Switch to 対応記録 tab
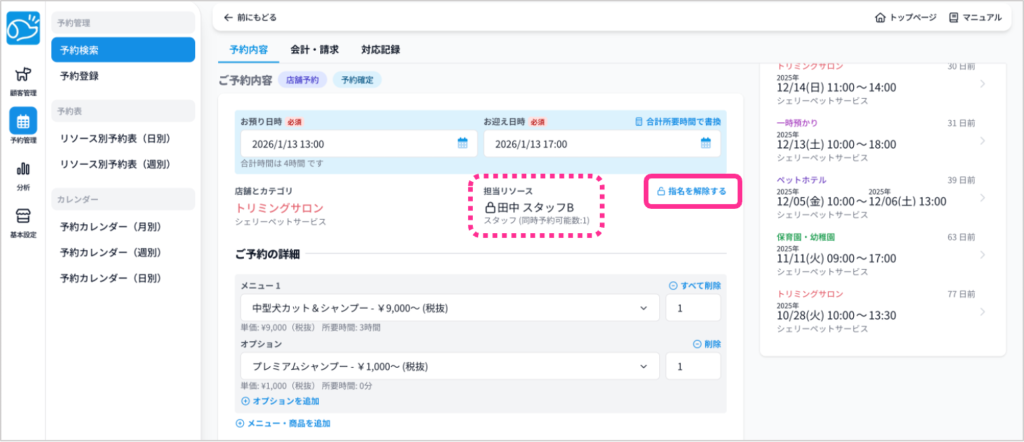The height and width of the screenshot is (442, 1024). tap(384, 48)
